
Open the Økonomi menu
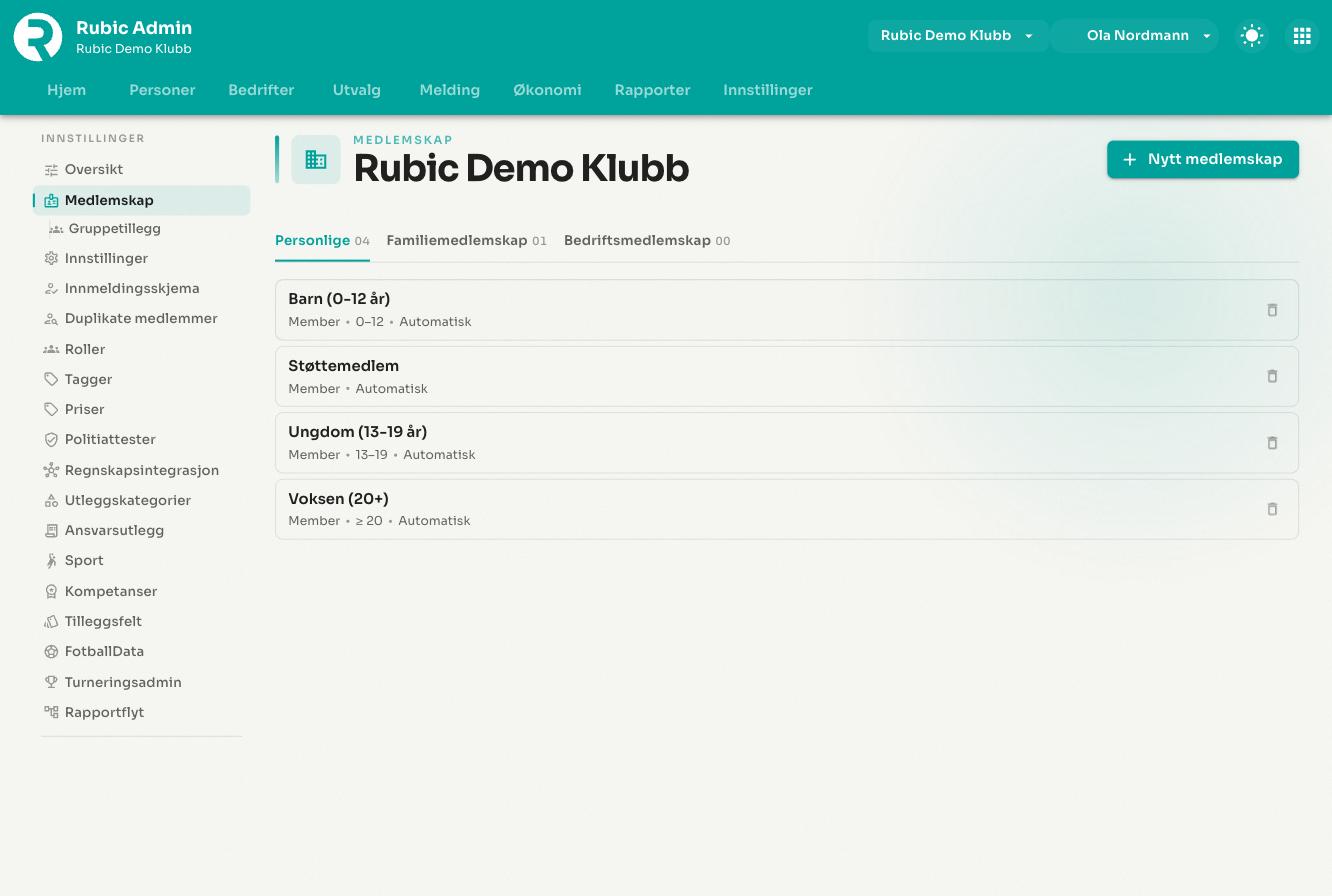tap(547, 90)
